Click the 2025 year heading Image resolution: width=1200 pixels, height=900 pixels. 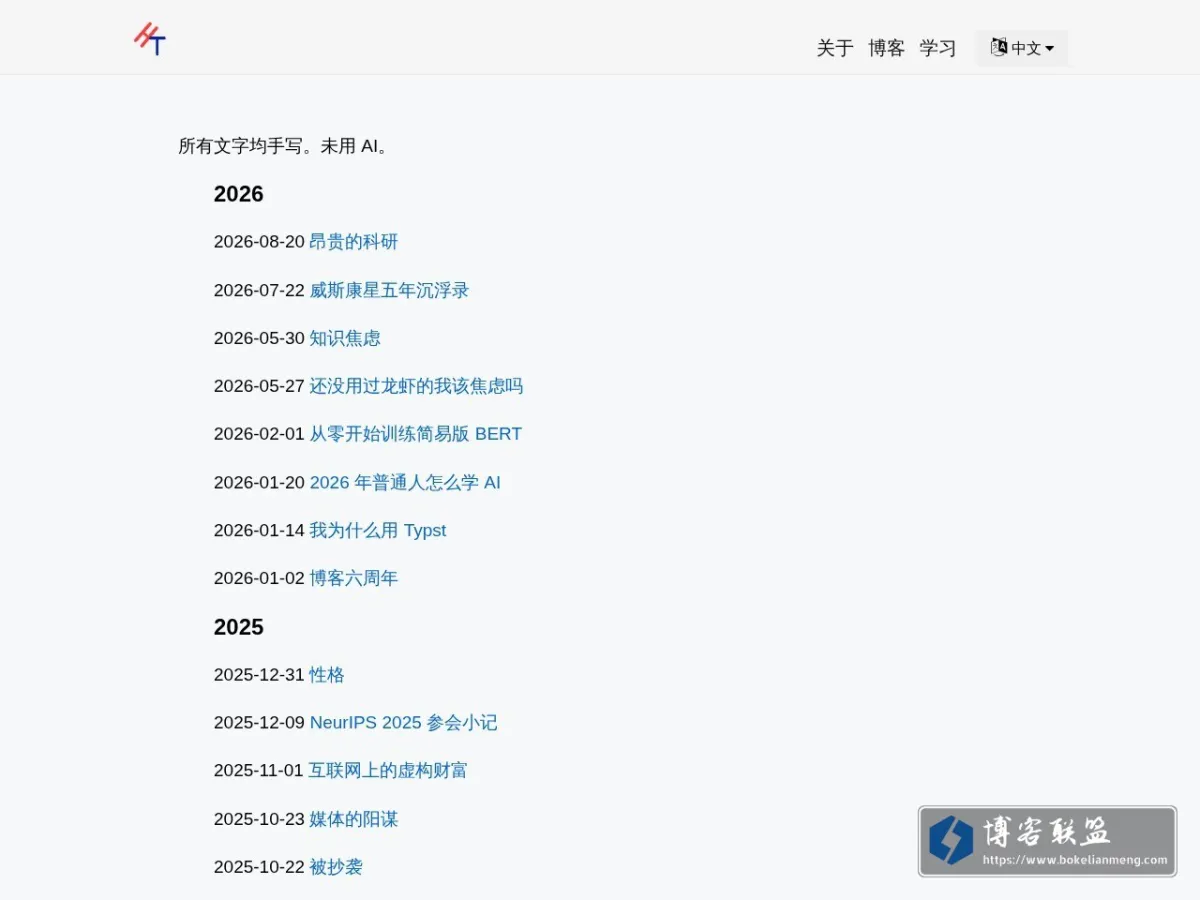[238, 627]
